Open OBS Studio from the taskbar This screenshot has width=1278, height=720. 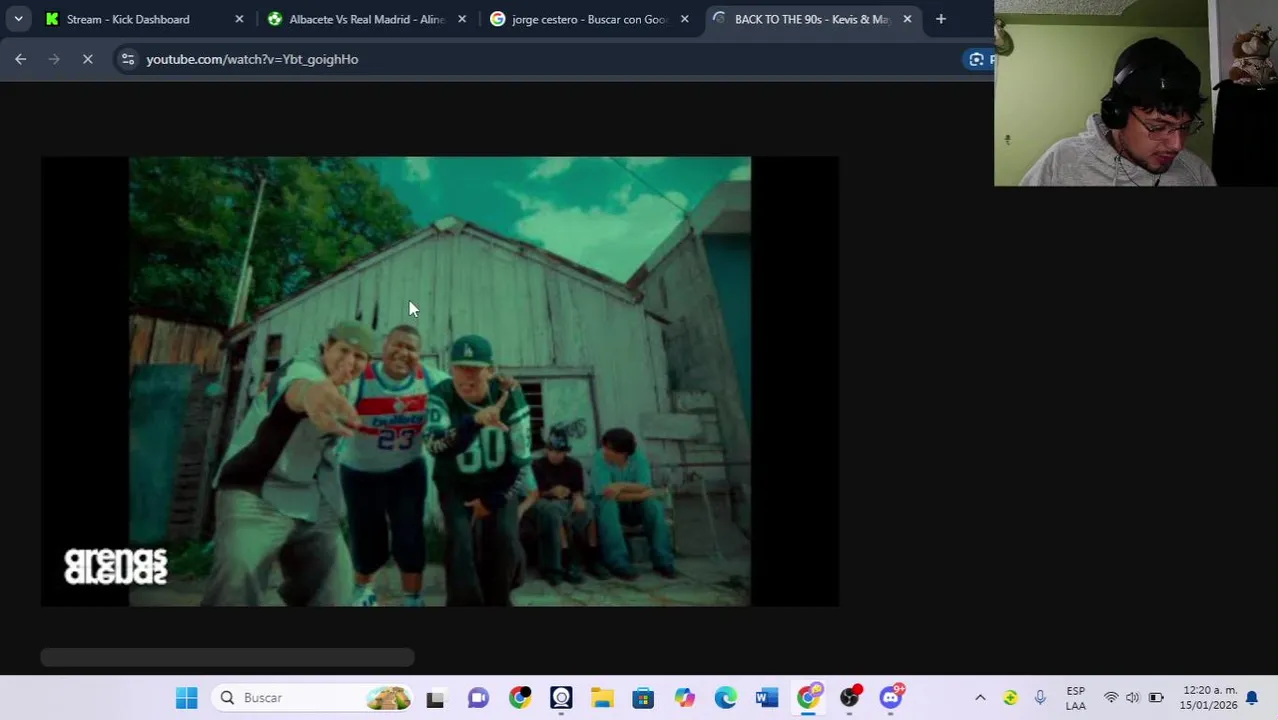tap(850, 697)
